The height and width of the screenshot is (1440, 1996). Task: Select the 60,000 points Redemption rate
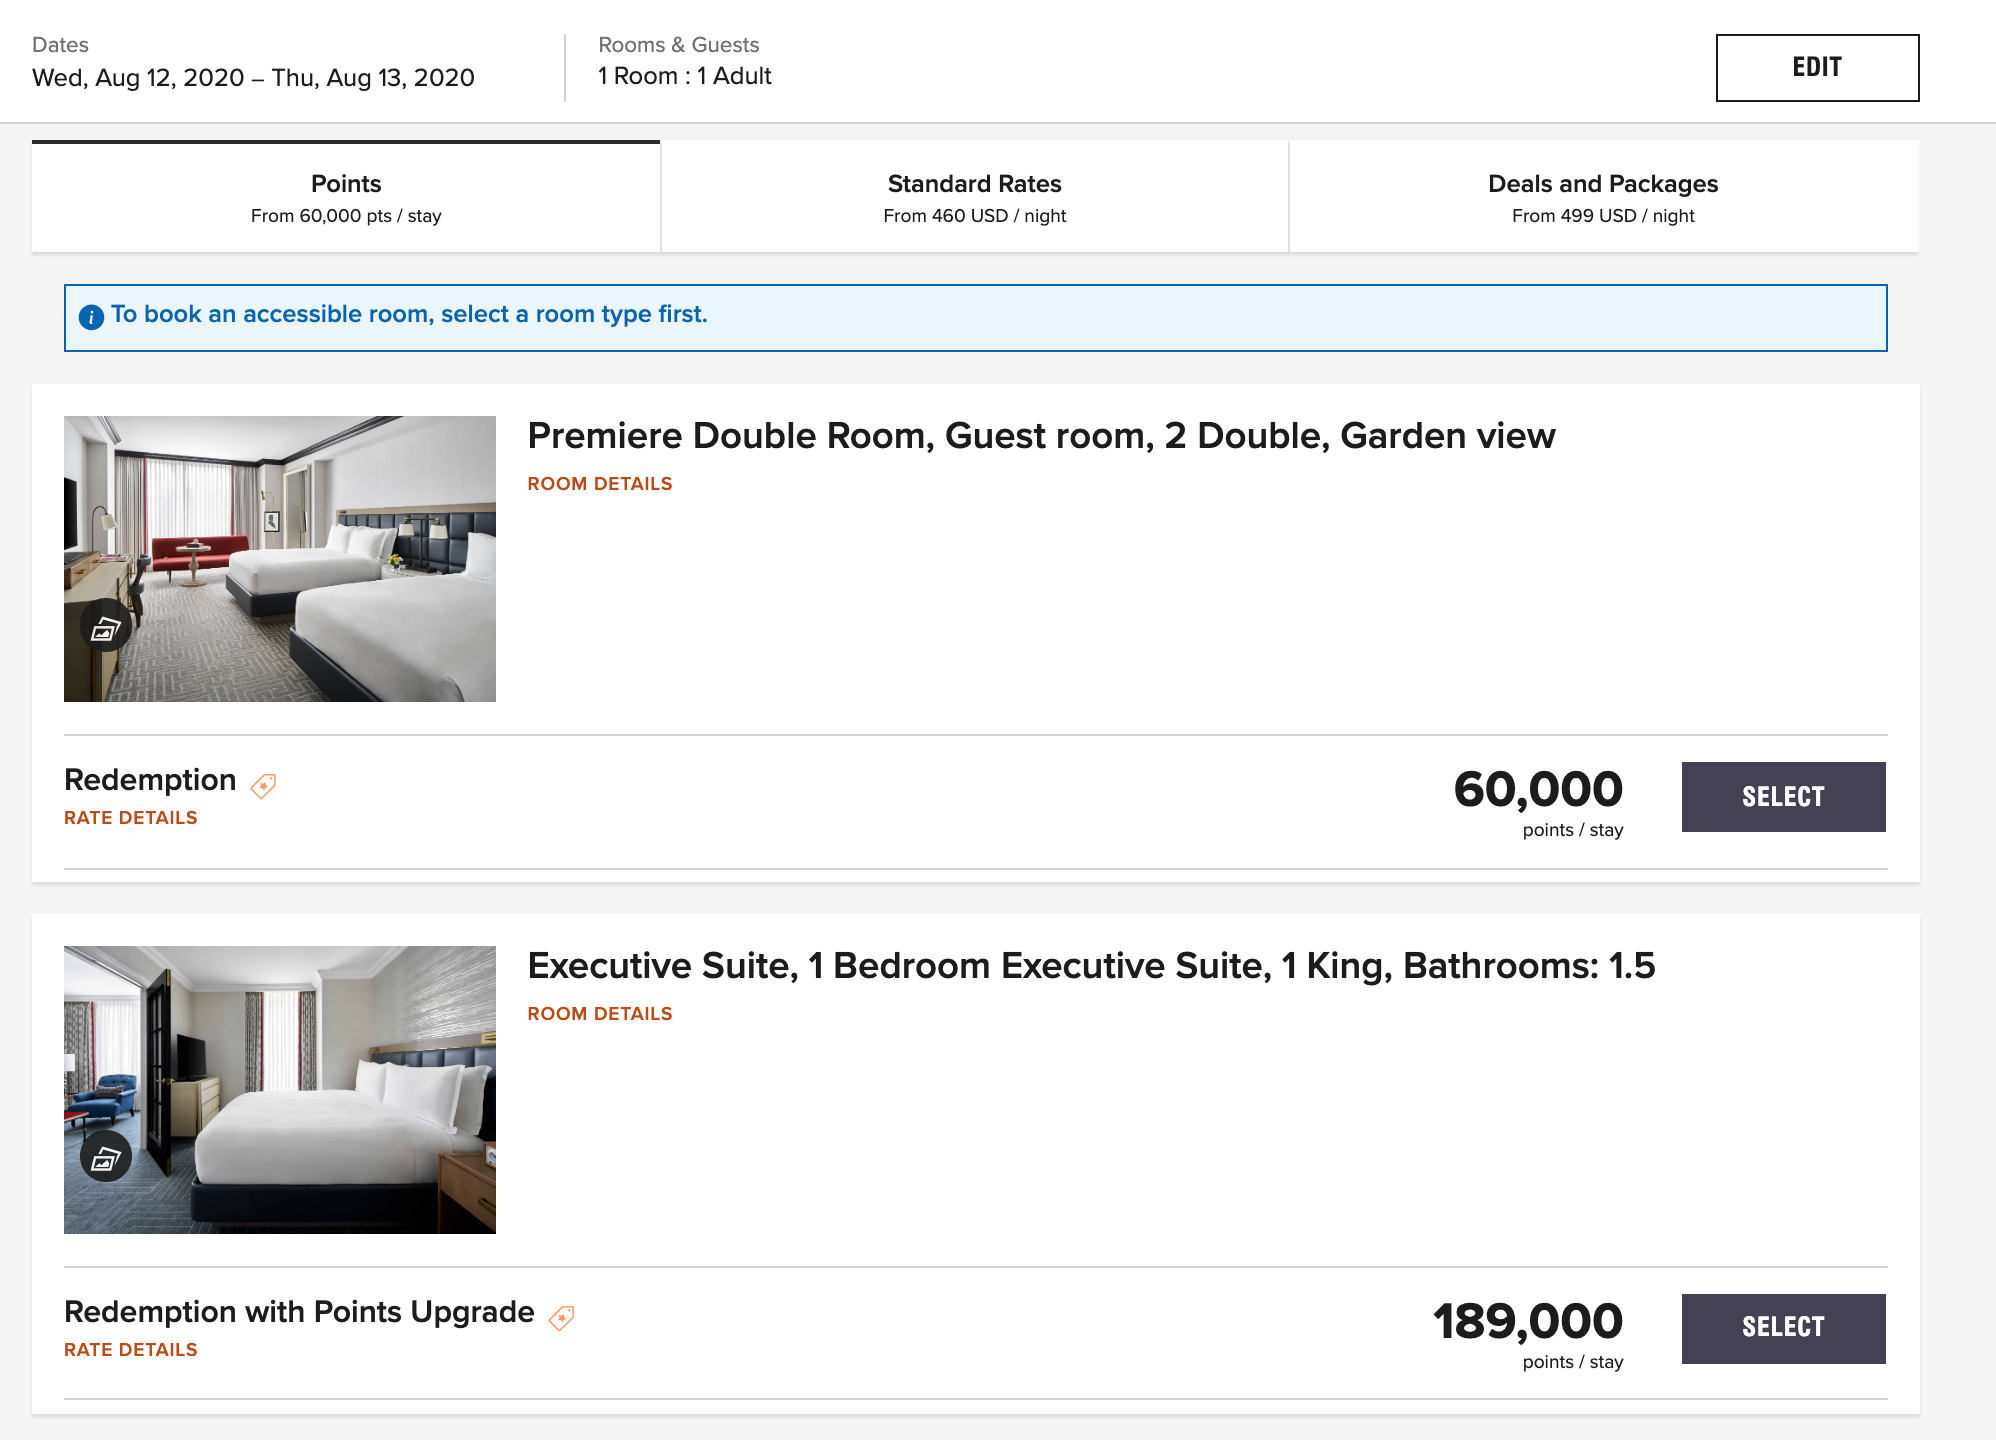click(x=1783, y=797)
